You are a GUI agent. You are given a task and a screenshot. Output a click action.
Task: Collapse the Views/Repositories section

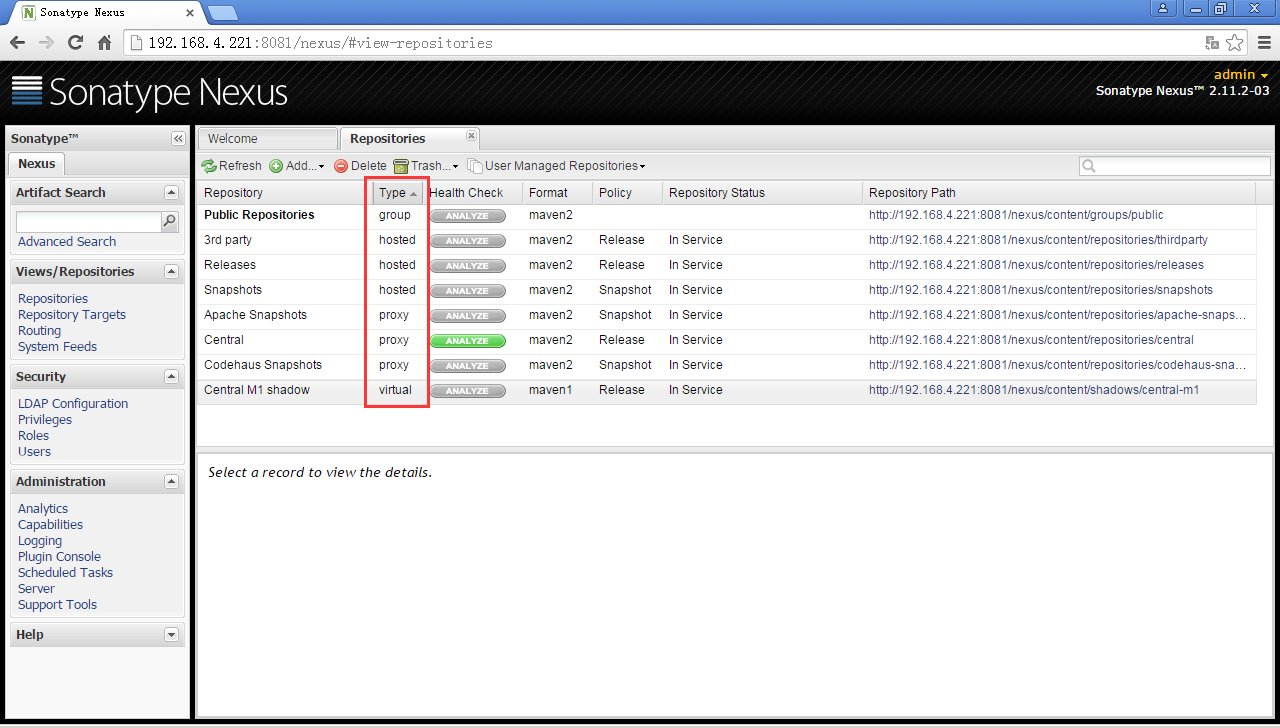[171, 271]
